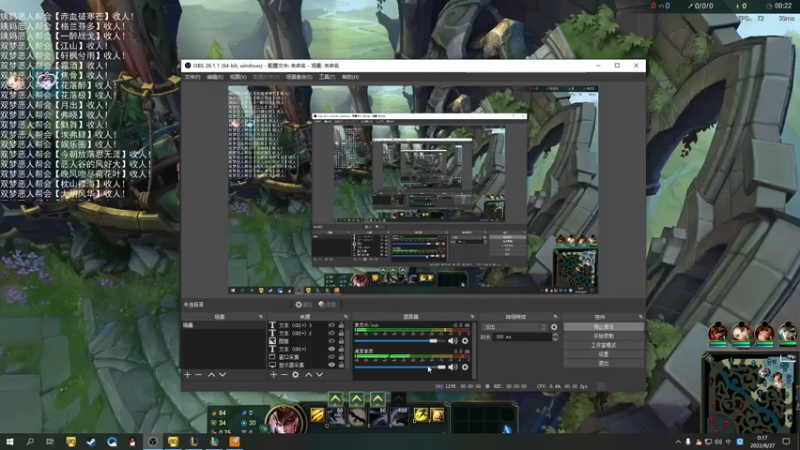Toggle the lock of the Display Capture source
Screen dimensions: 800x450
(x=341, y=365)
